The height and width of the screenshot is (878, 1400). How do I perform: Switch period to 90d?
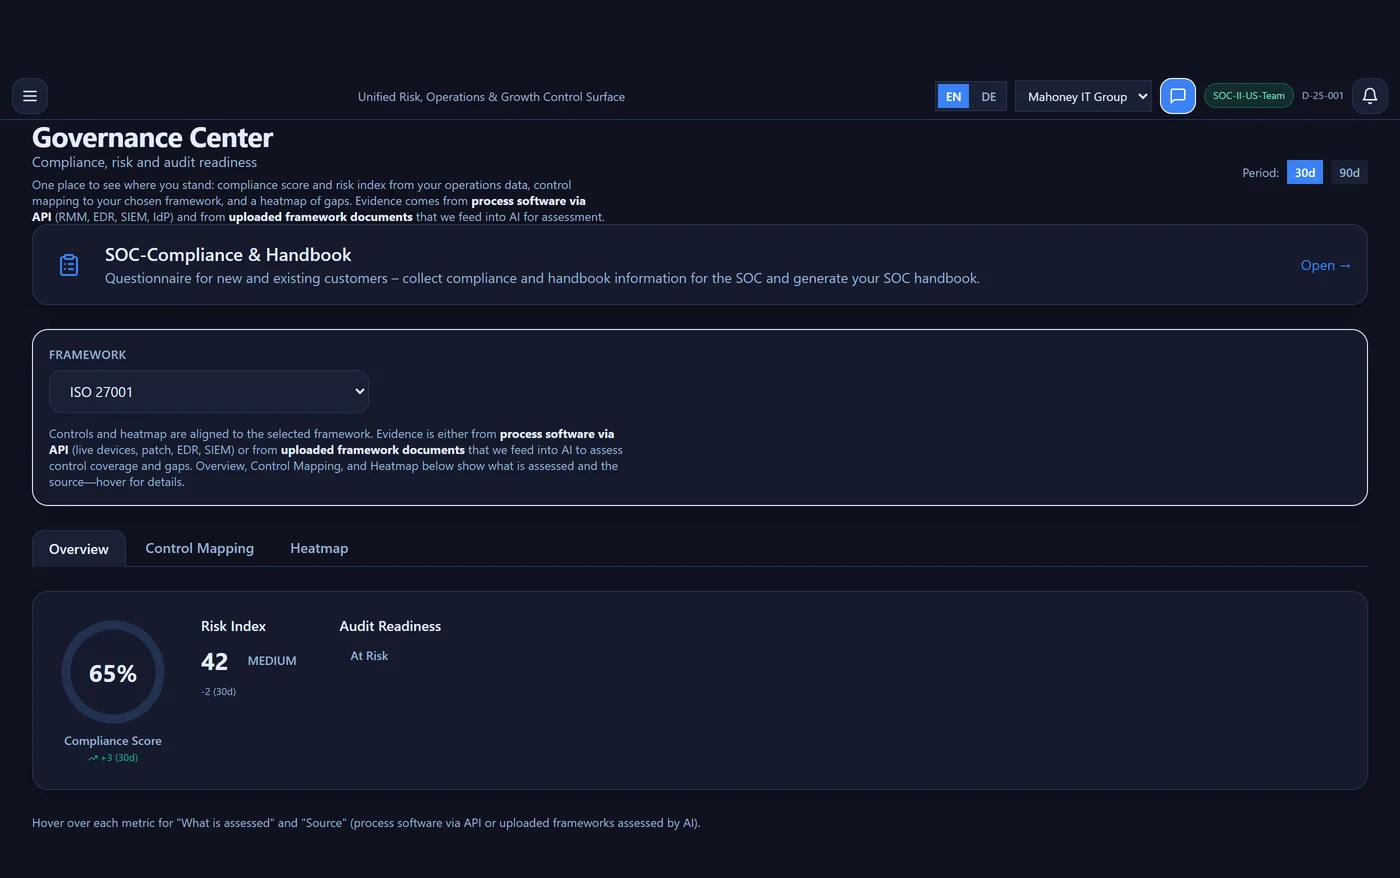1348,172
